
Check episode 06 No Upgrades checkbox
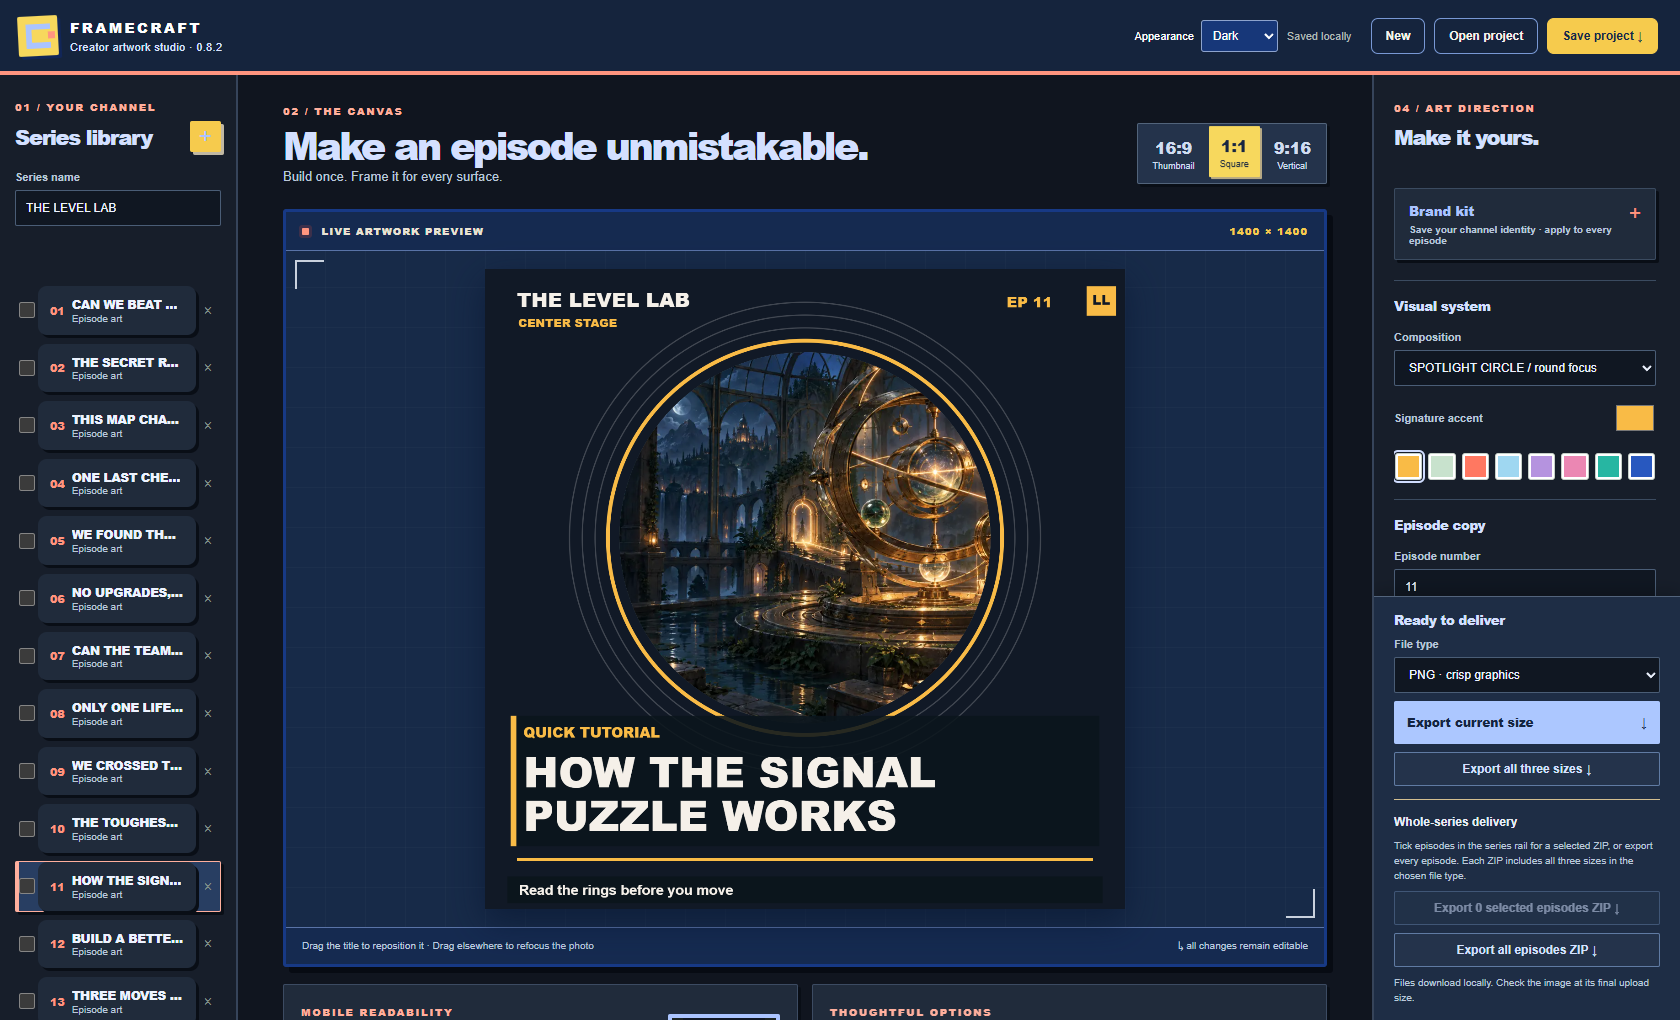coord(27,598)
